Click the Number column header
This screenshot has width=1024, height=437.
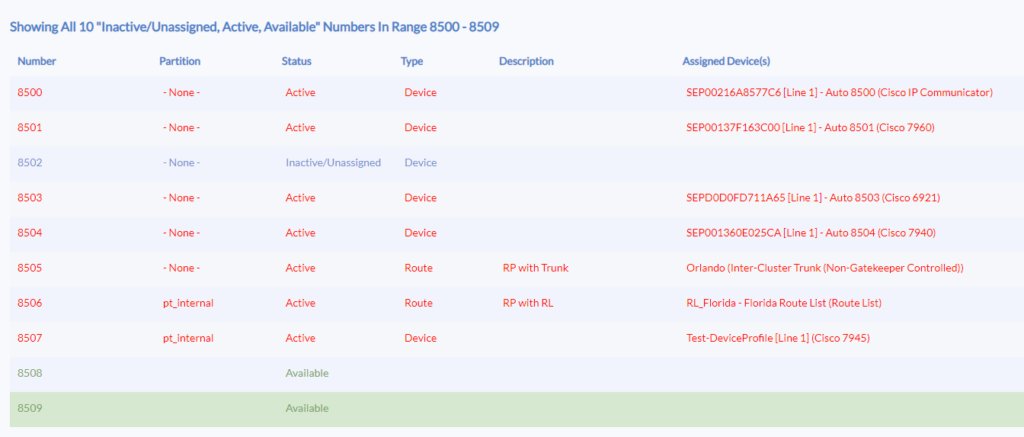tap(37, 61)
